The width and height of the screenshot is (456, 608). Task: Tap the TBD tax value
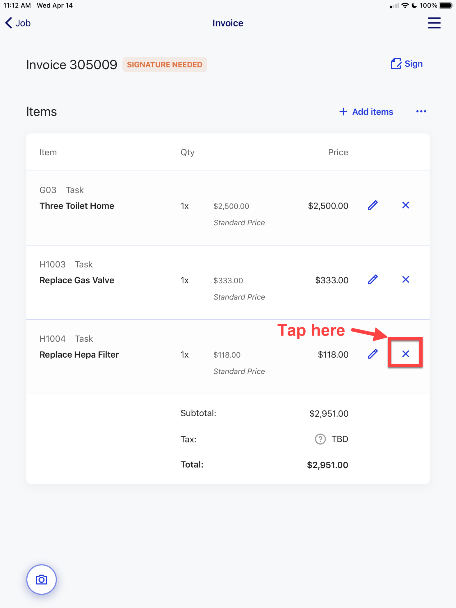(x=340, y=439)
